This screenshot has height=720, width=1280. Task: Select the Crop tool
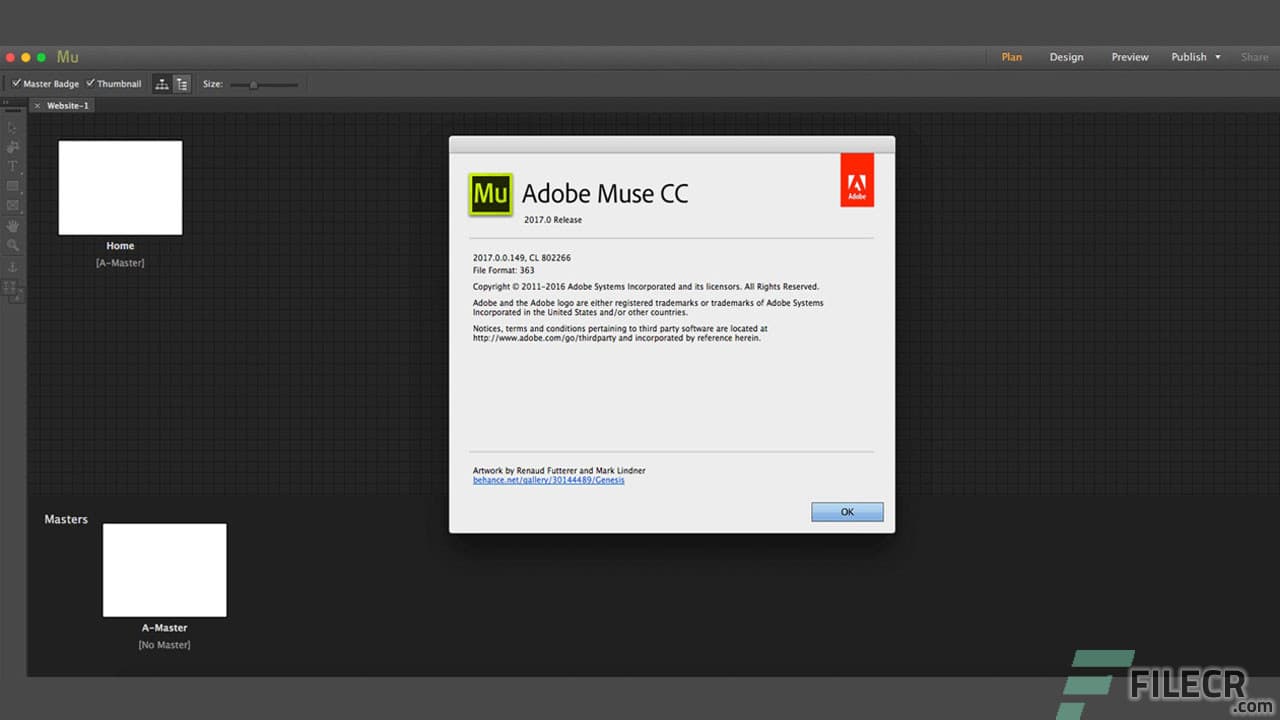pos(13,146)
